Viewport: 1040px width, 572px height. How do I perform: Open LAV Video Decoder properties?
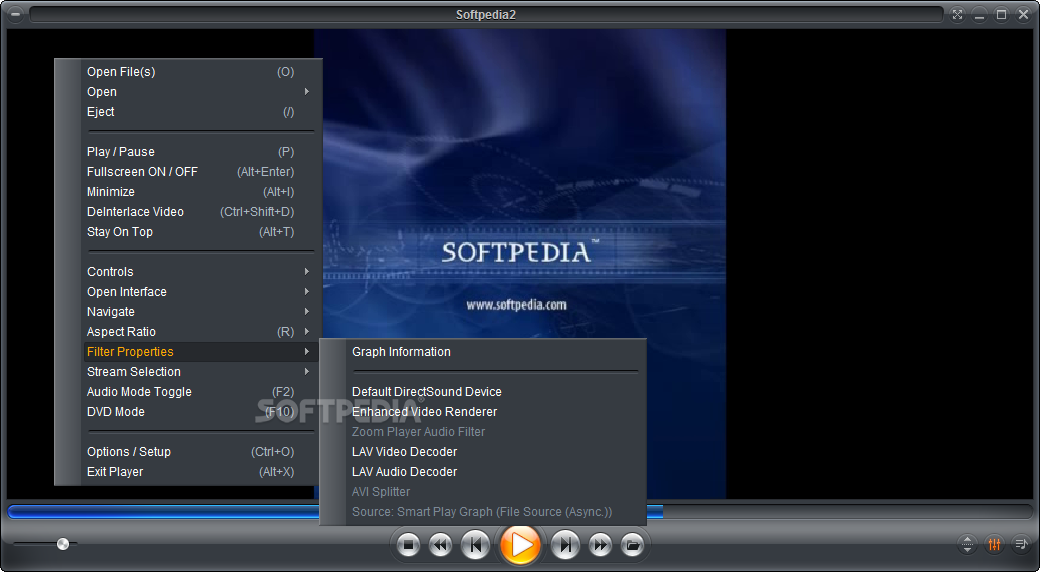tap(495, 451)
